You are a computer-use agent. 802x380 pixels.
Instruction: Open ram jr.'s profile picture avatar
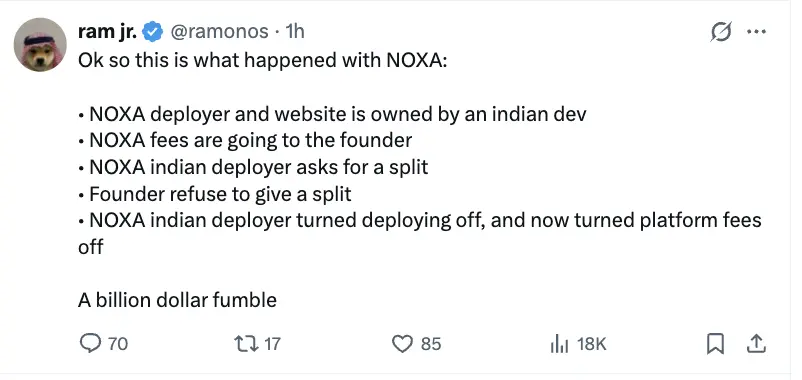pyautogui.click(x=40, y=44)
